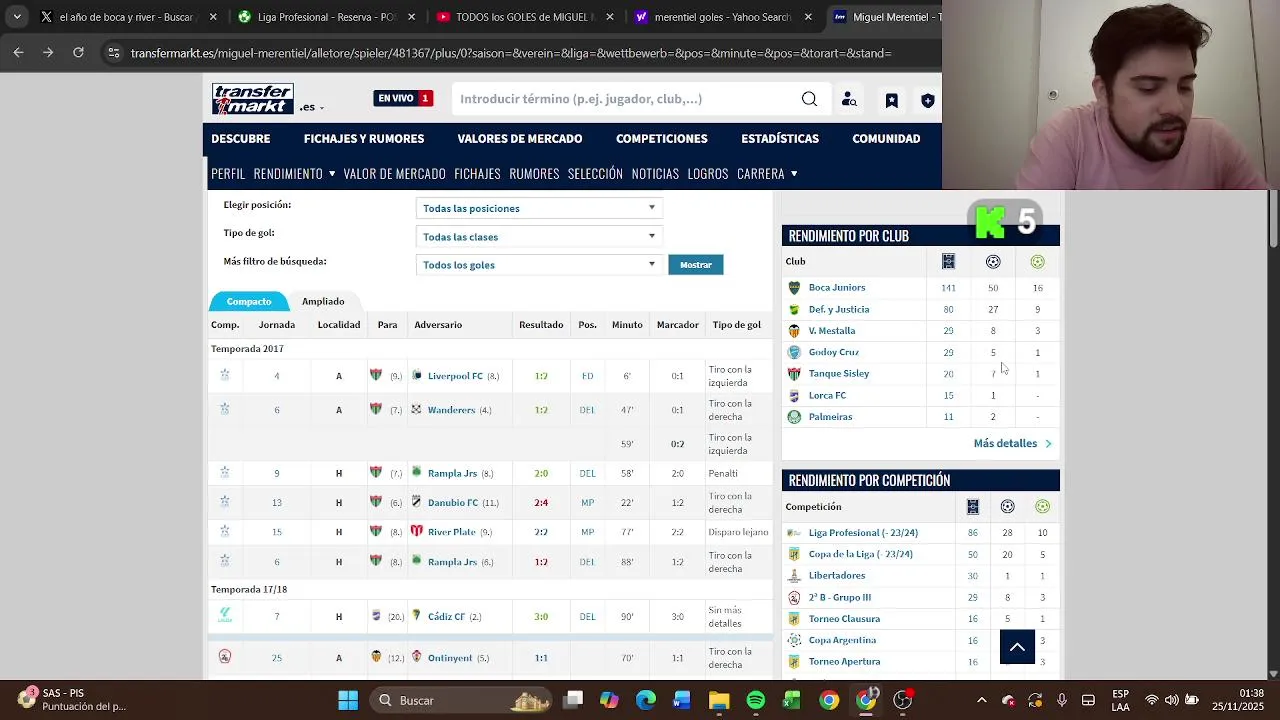The image size is (1280, 720).
Task: Open File Explorer from the taskbar
Action: (719, 700)
